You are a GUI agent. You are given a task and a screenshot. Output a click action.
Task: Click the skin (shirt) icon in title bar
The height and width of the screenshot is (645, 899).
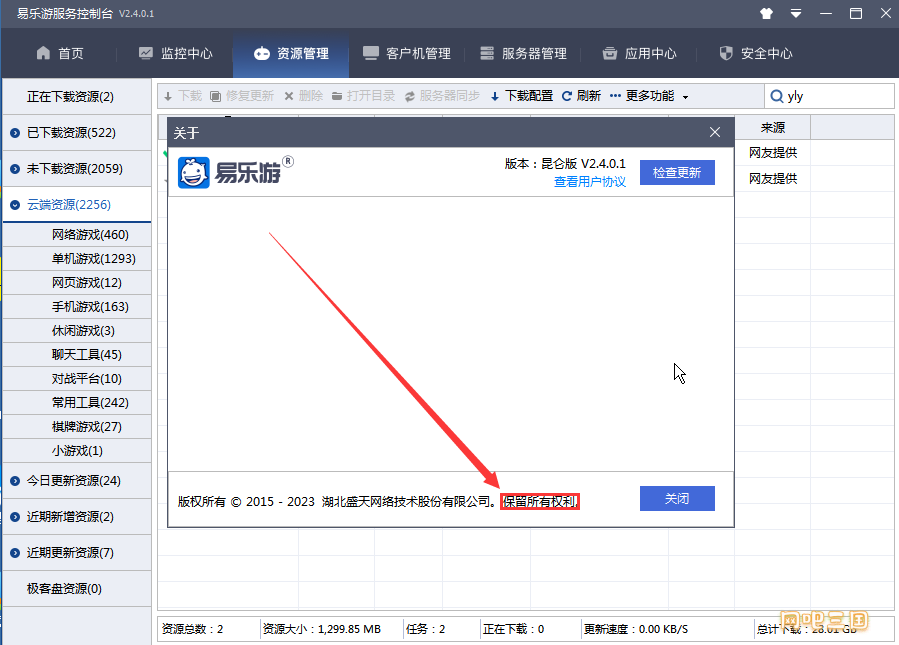[767, 14]
